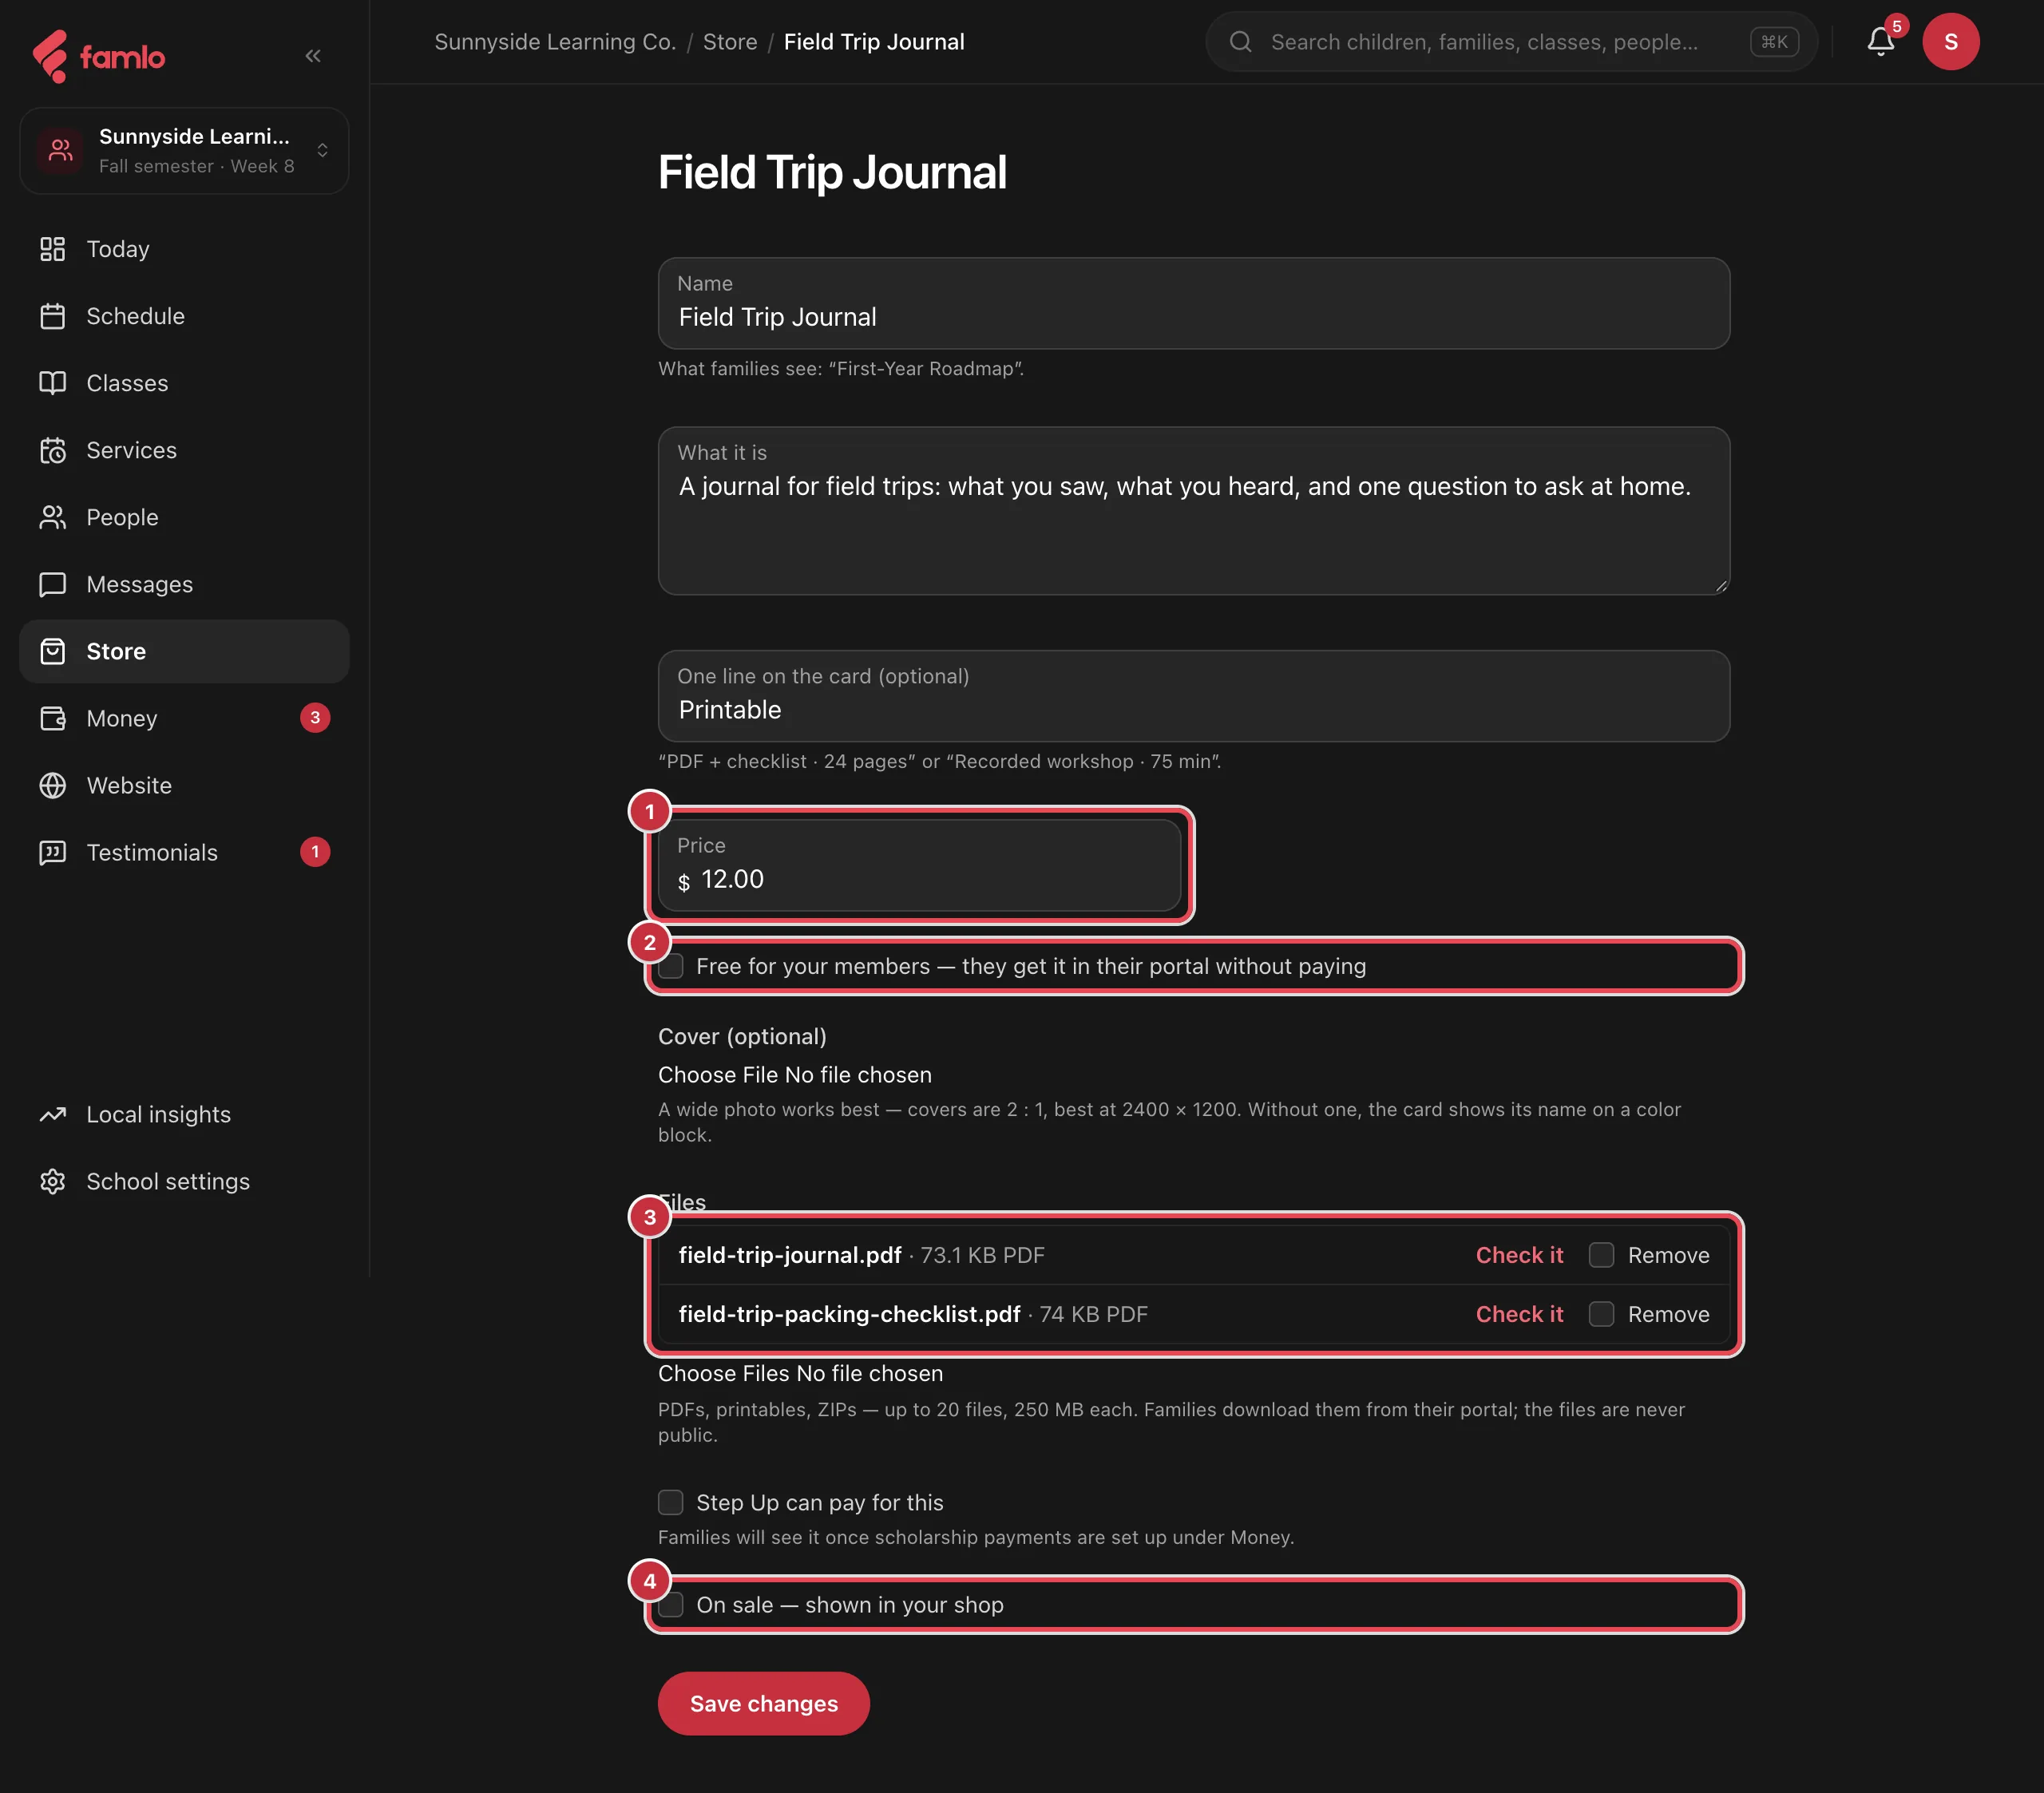Open the notifications bell
The height and width of the screenshot is (1793, 2044).
(x=1880, y=42)
